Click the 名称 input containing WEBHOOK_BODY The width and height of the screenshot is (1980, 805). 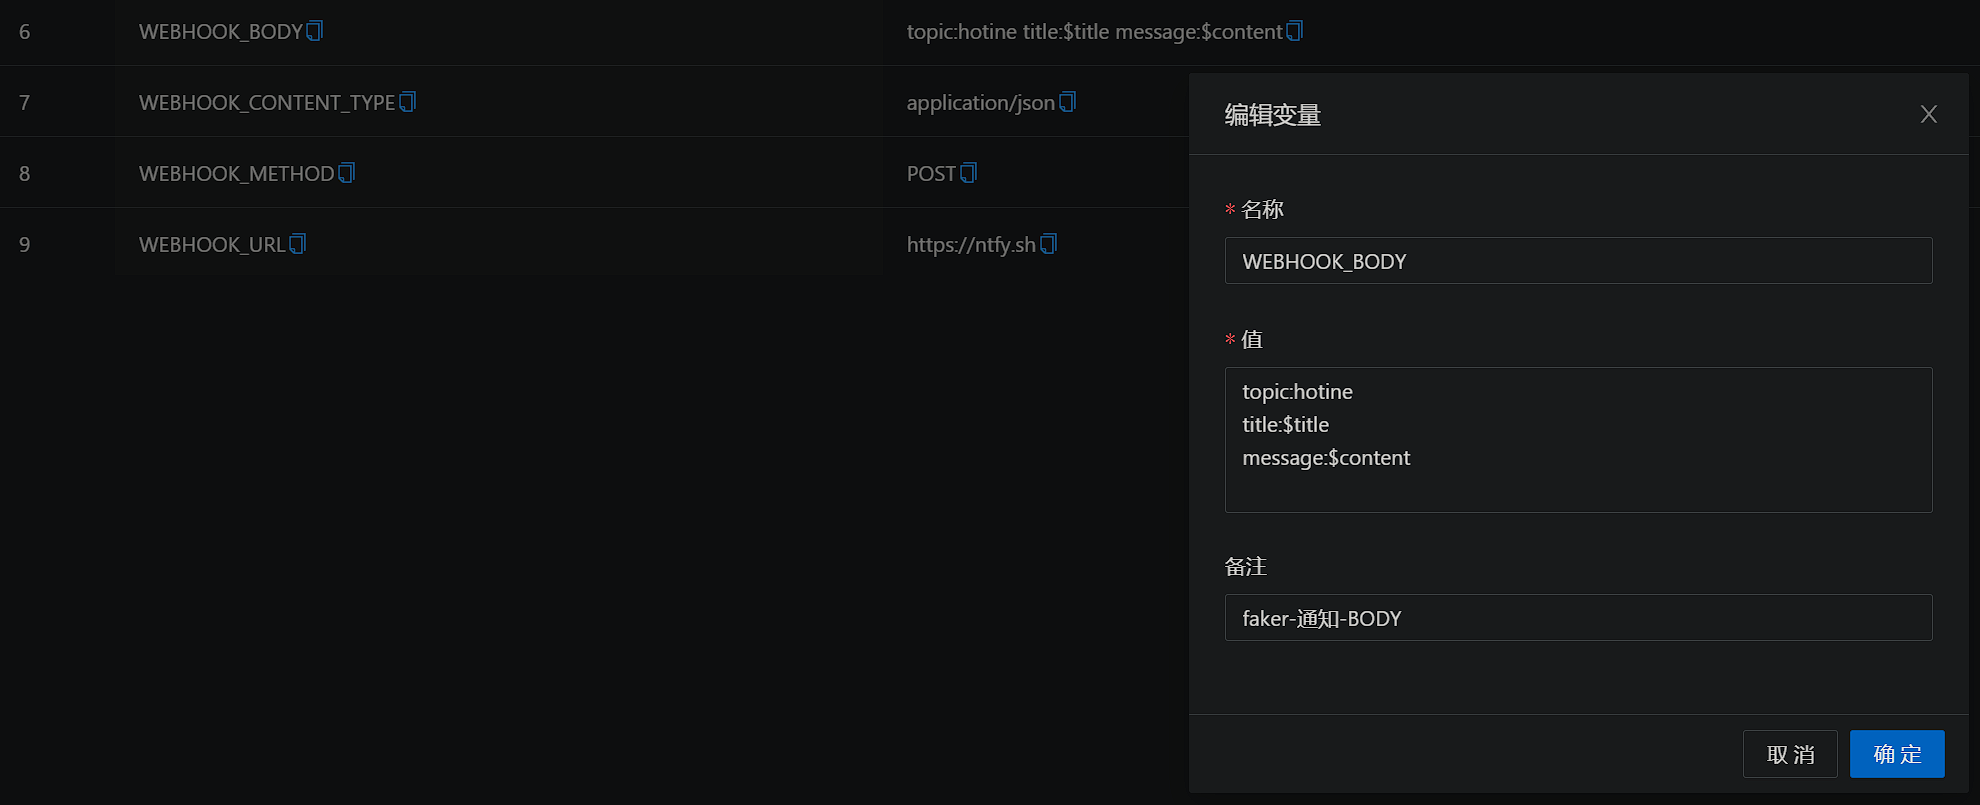tap(1578, 260)
